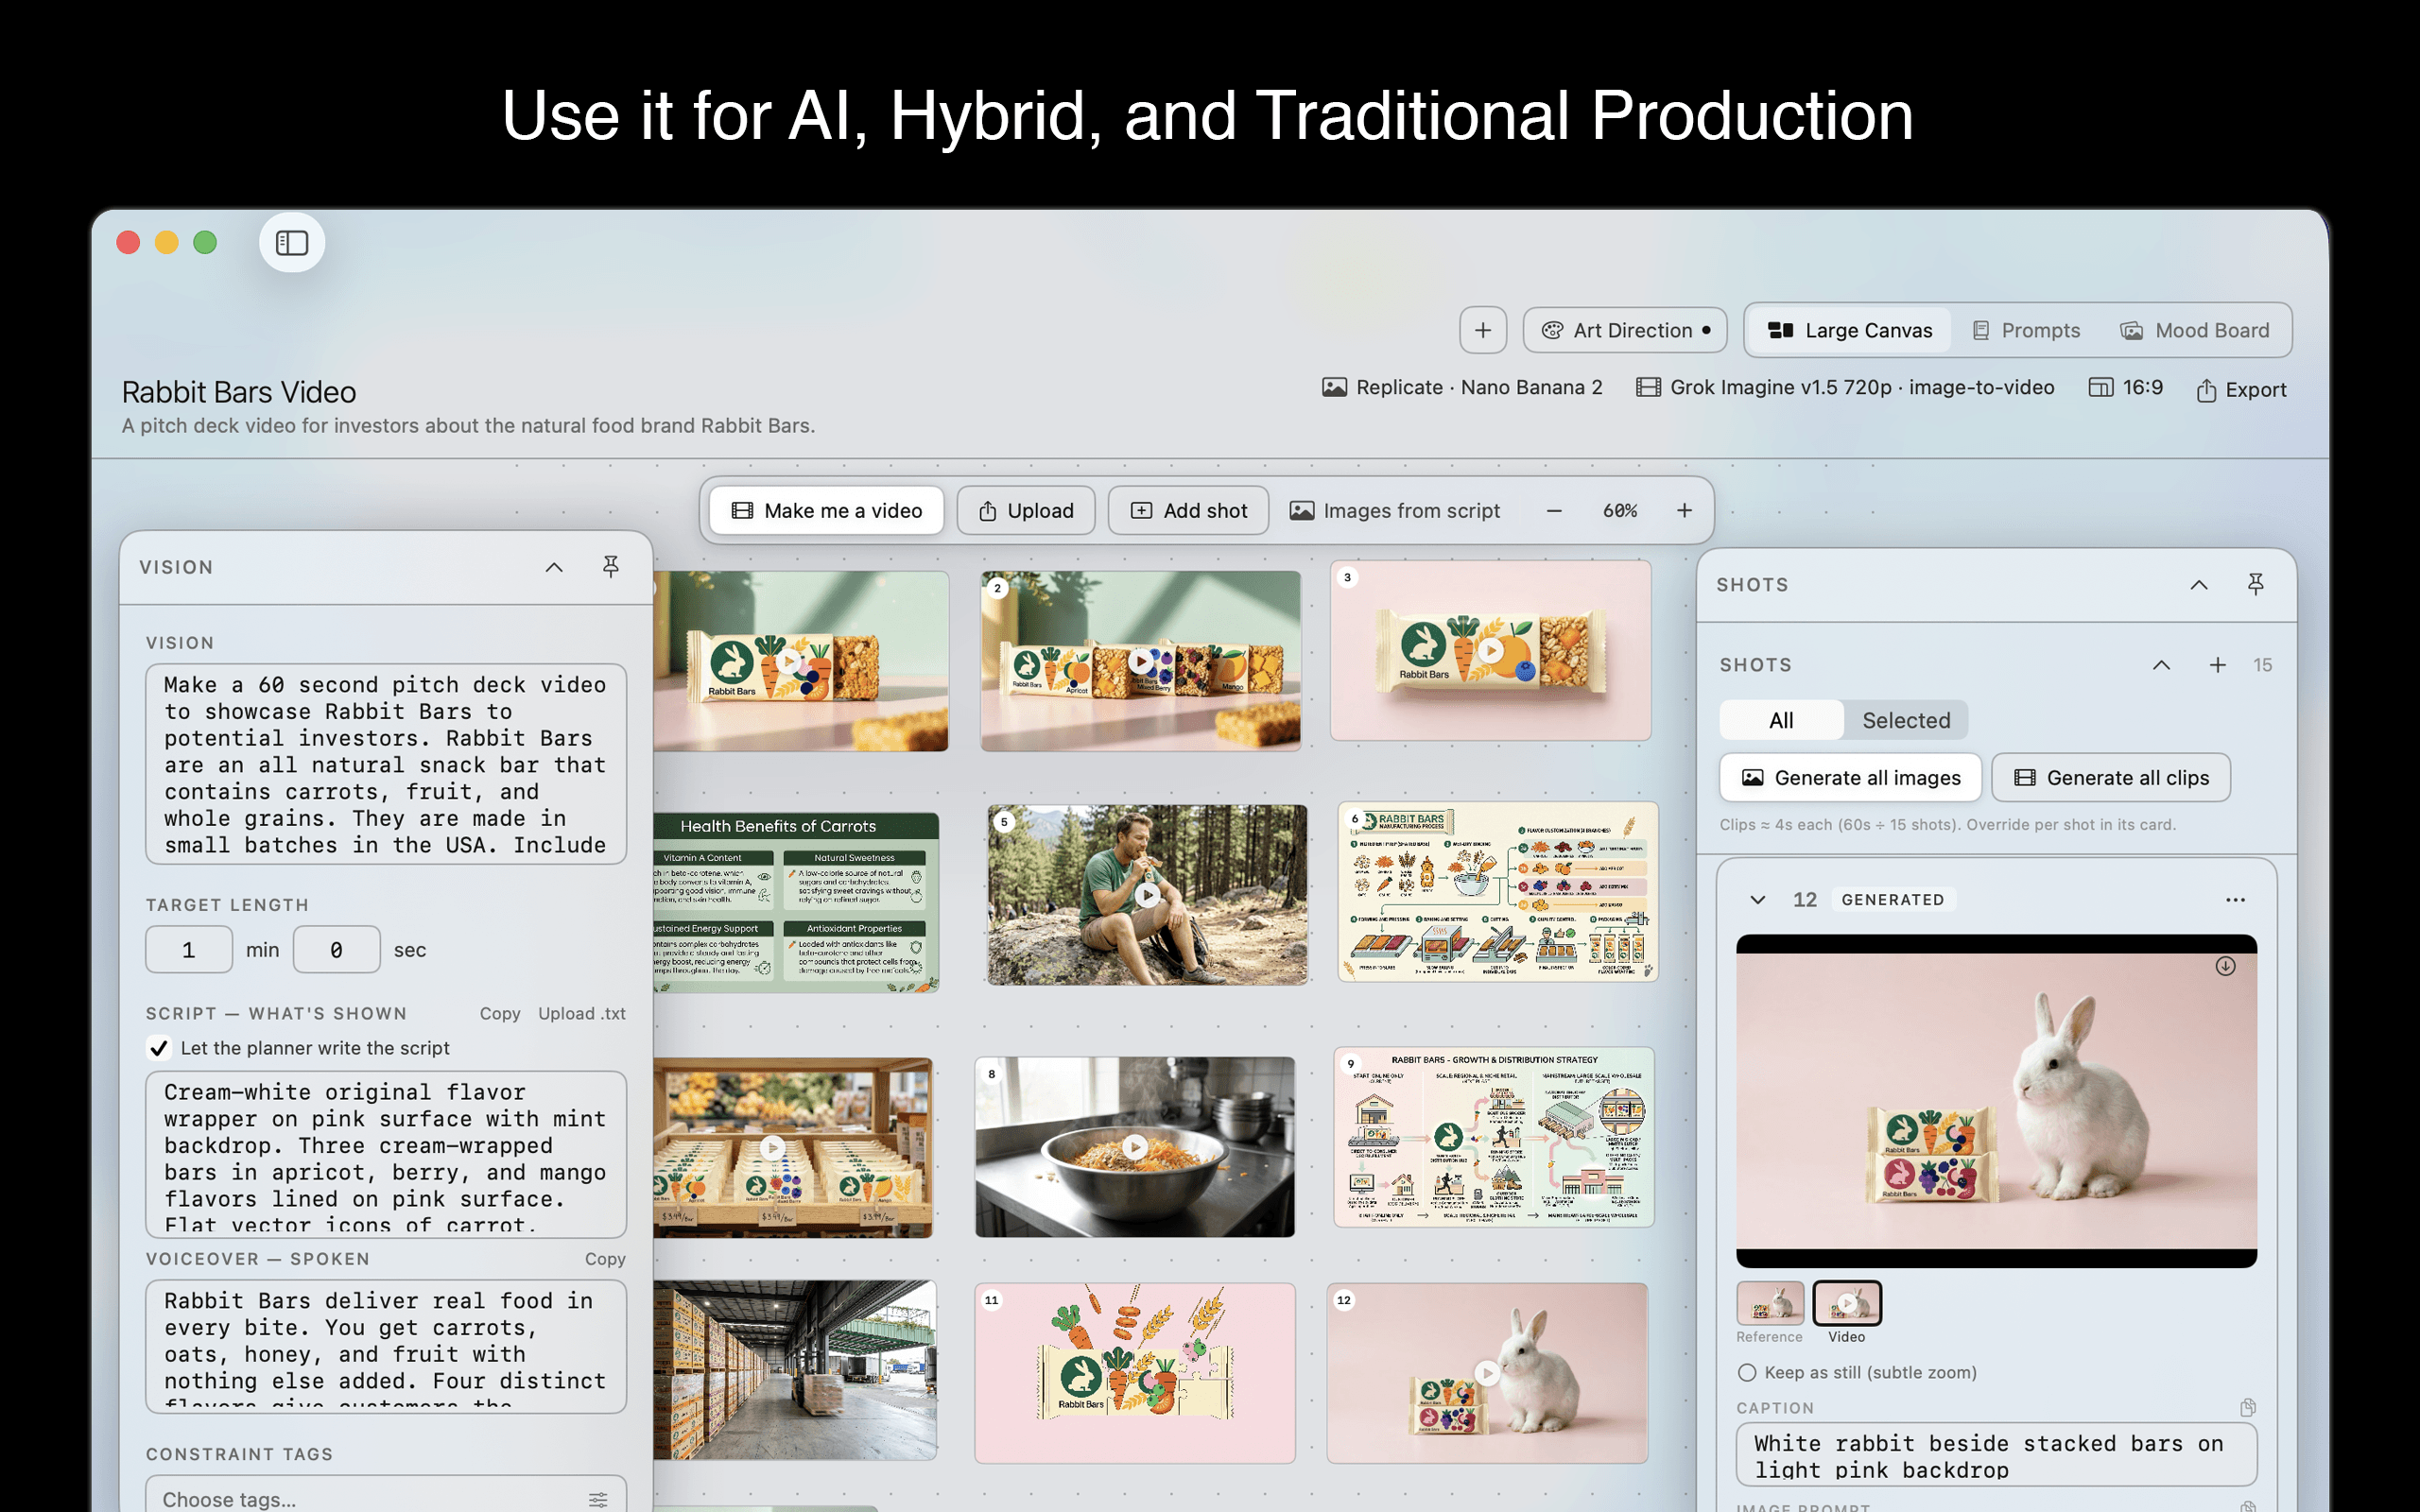Copy the voiceover text
2420x1512 pixels.
605,1259
